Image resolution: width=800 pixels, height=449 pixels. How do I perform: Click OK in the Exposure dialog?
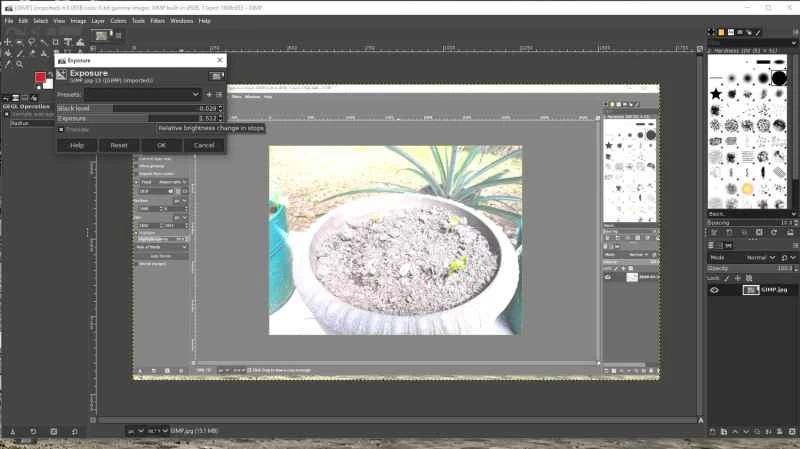[161, 145]
